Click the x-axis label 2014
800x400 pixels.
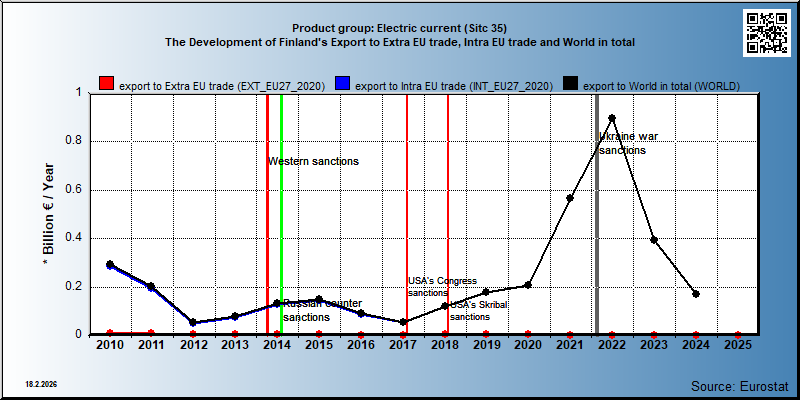(x=277, y=345)
